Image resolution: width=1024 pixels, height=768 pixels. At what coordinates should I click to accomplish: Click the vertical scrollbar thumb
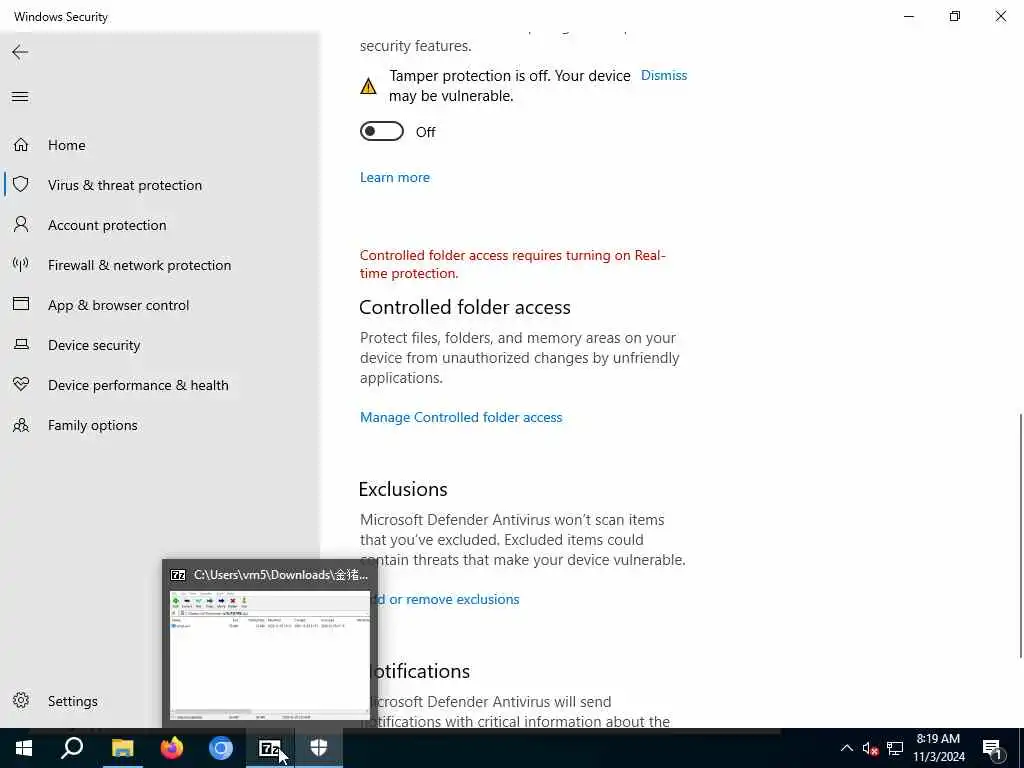pos(1020,536)
